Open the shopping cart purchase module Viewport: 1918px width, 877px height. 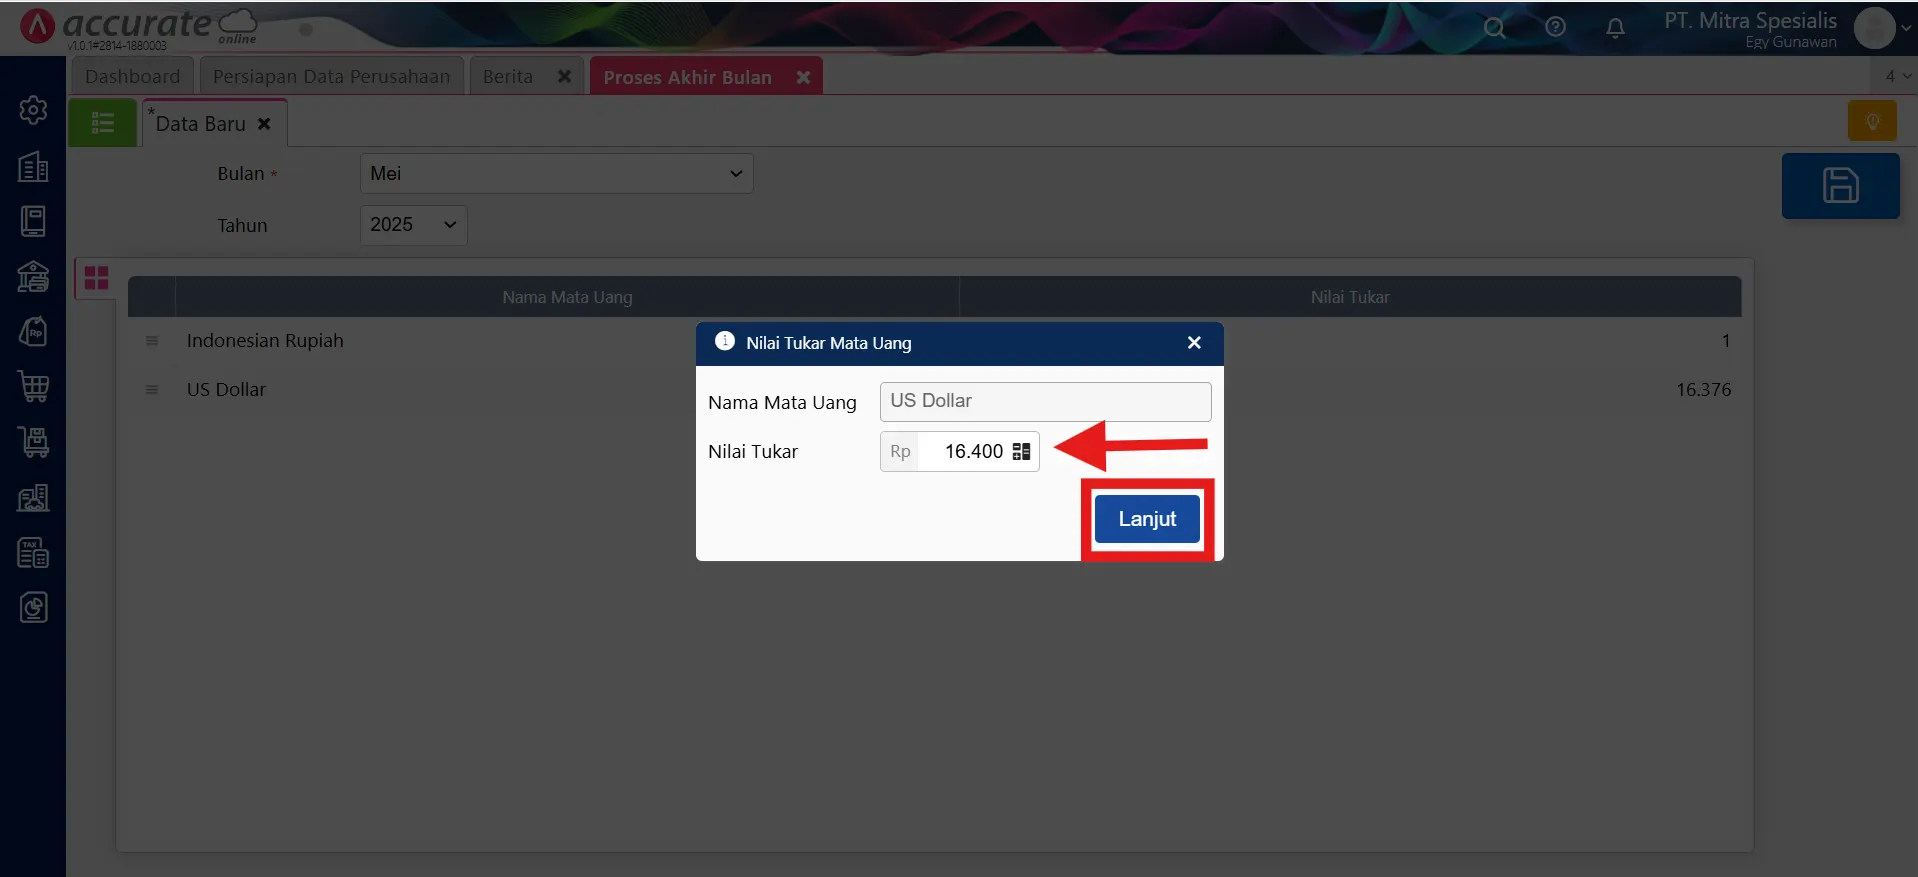click(x=33, y=386)
